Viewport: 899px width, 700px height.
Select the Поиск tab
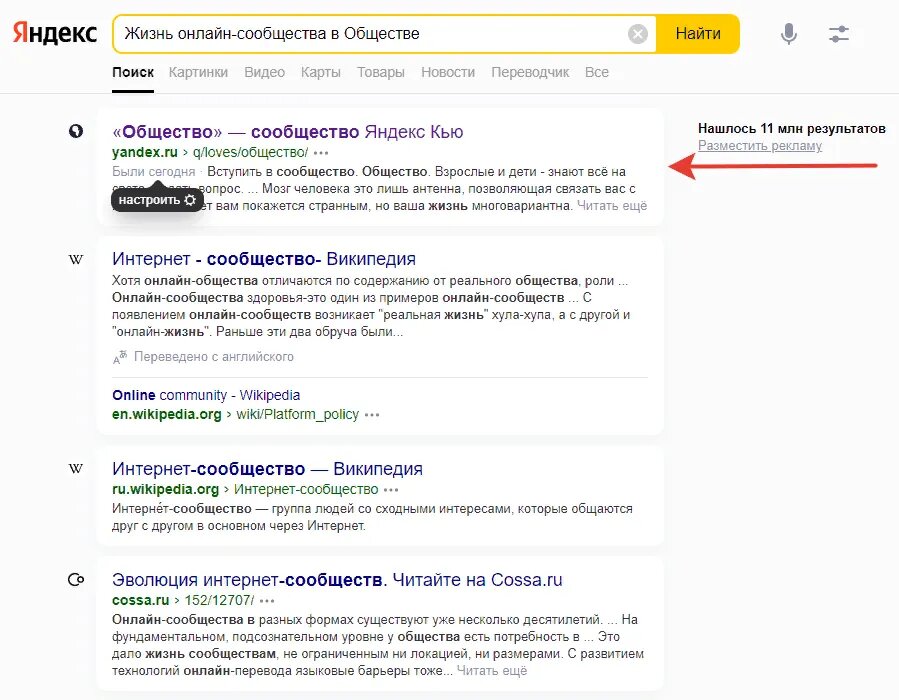pos(133,72)
